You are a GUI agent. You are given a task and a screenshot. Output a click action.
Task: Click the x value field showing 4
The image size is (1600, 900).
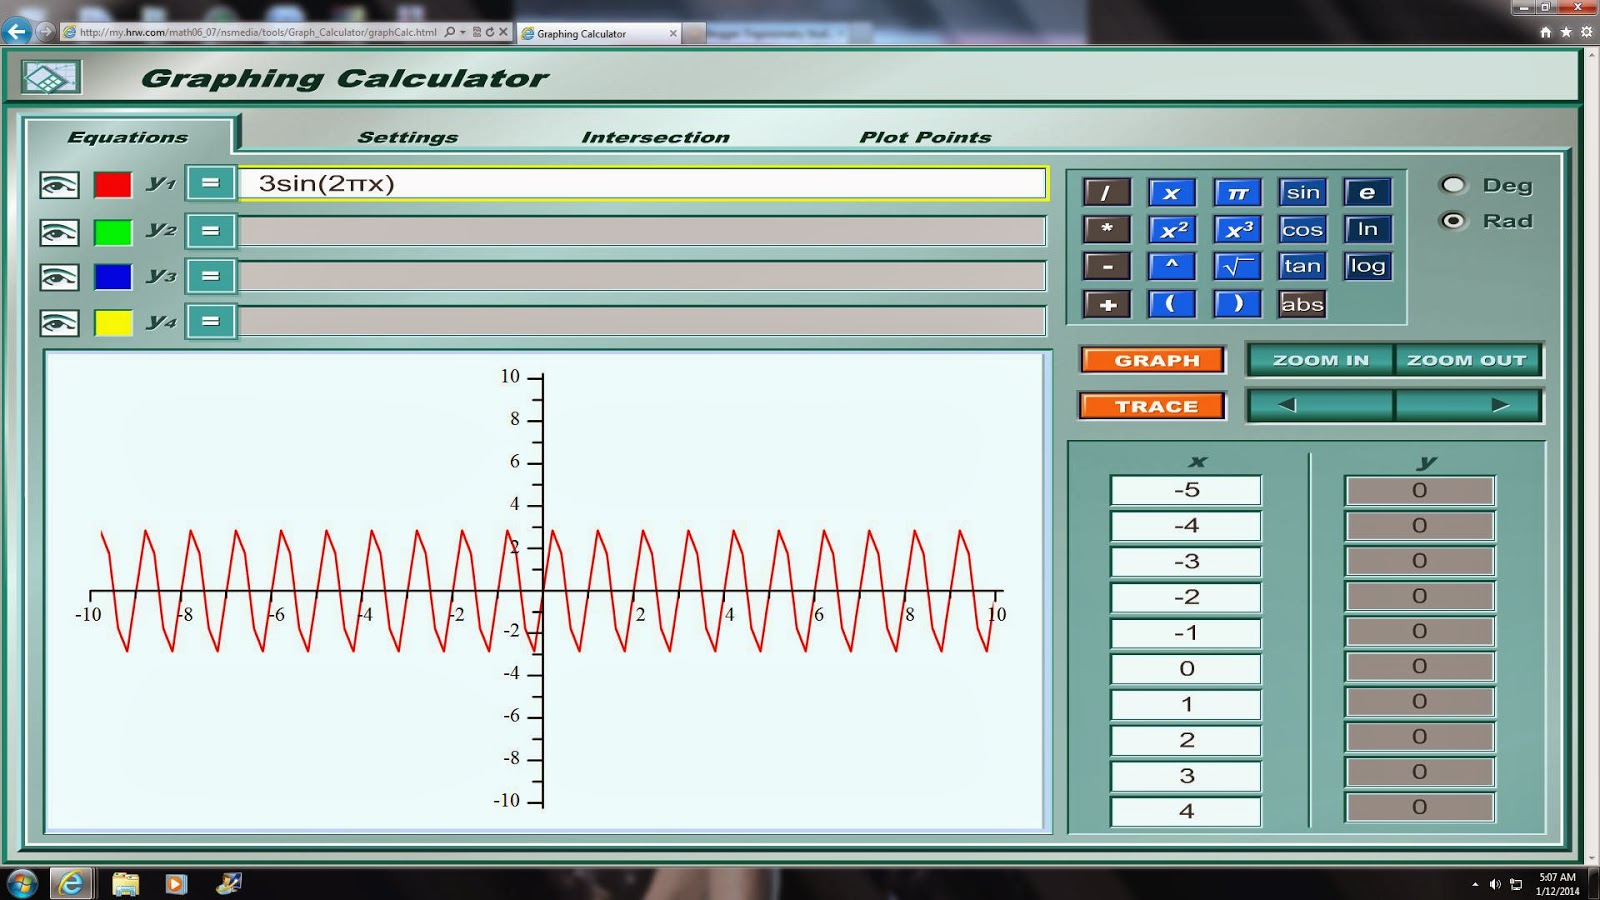[1186, 811]
